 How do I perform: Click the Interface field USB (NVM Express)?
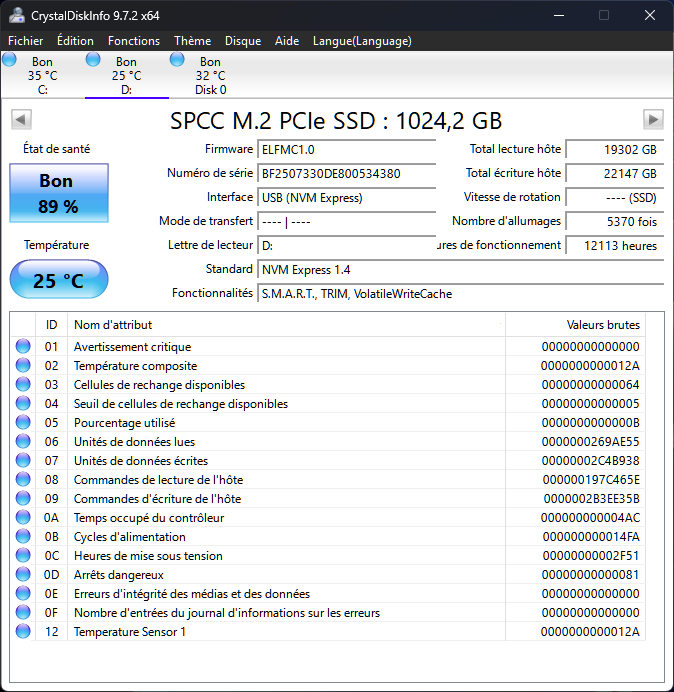[x=346, y=197]
